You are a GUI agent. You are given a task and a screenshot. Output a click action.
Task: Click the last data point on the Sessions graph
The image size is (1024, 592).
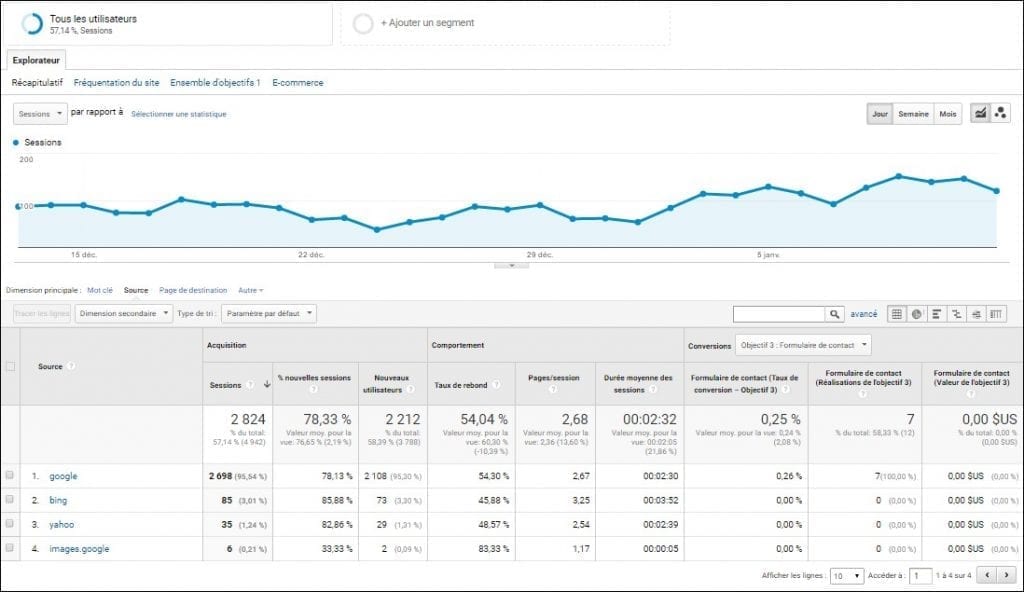click(x=997, y=191)
